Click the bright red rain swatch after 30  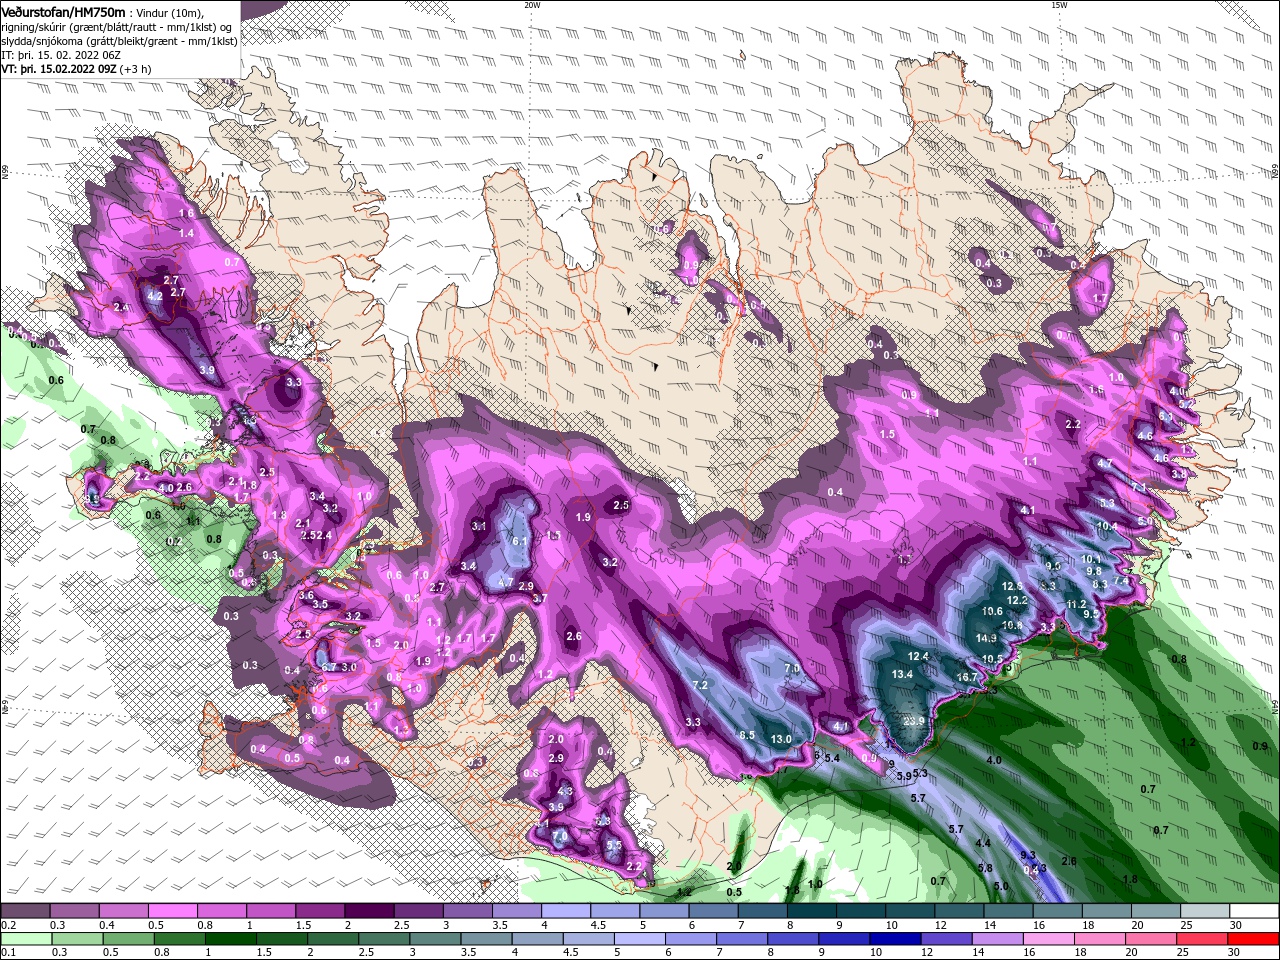[x=1254, y=938]
